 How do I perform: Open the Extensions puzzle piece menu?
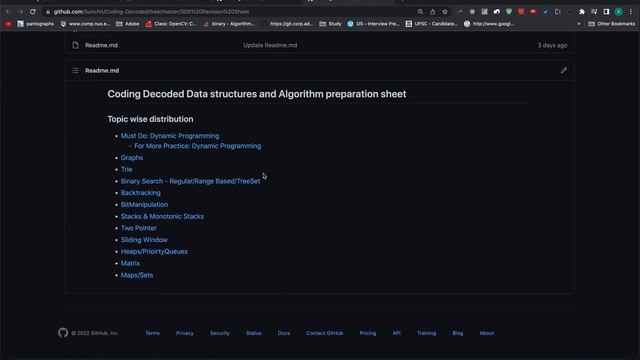(582, 12)
